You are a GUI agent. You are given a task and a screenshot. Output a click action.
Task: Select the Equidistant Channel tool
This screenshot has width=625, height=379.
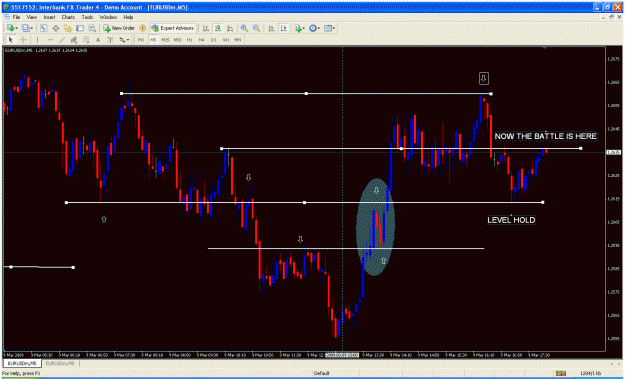(74, 39)
